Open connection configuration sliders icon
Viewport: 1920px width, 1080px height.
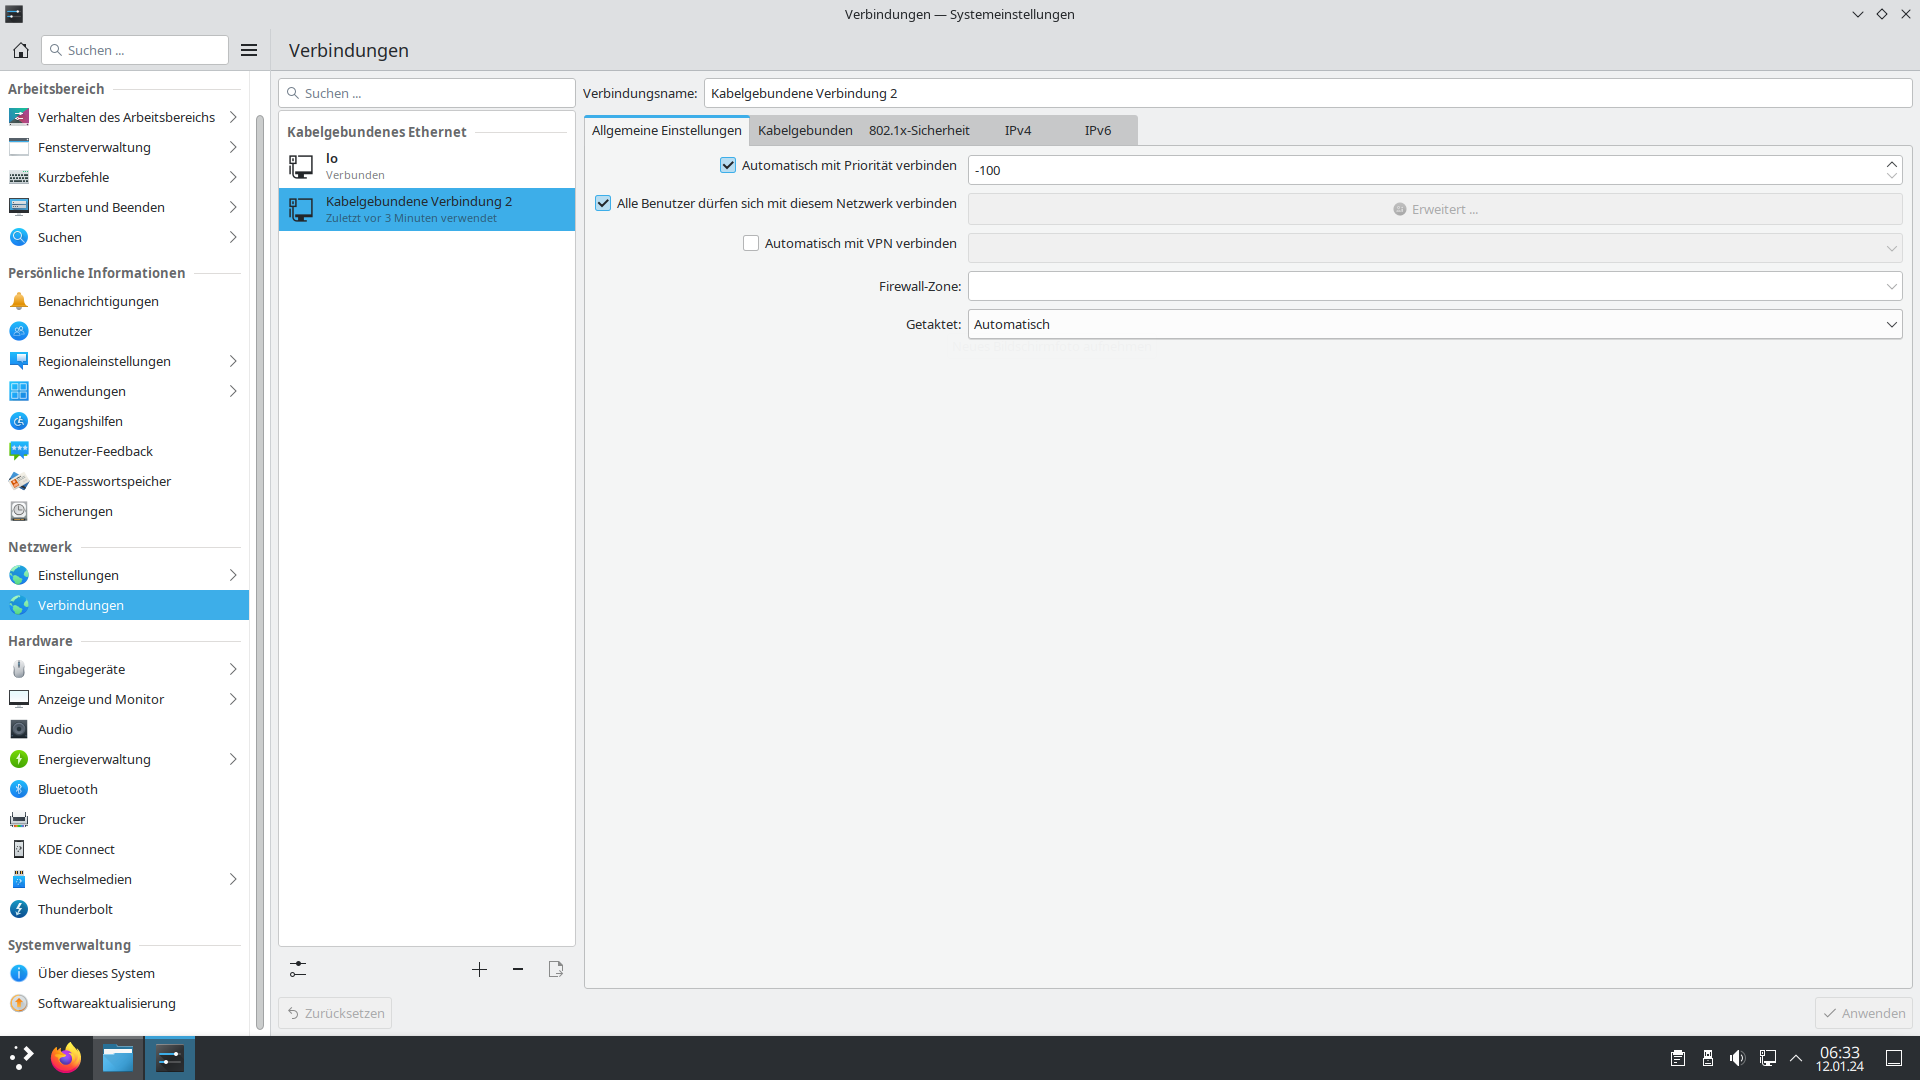298,969
